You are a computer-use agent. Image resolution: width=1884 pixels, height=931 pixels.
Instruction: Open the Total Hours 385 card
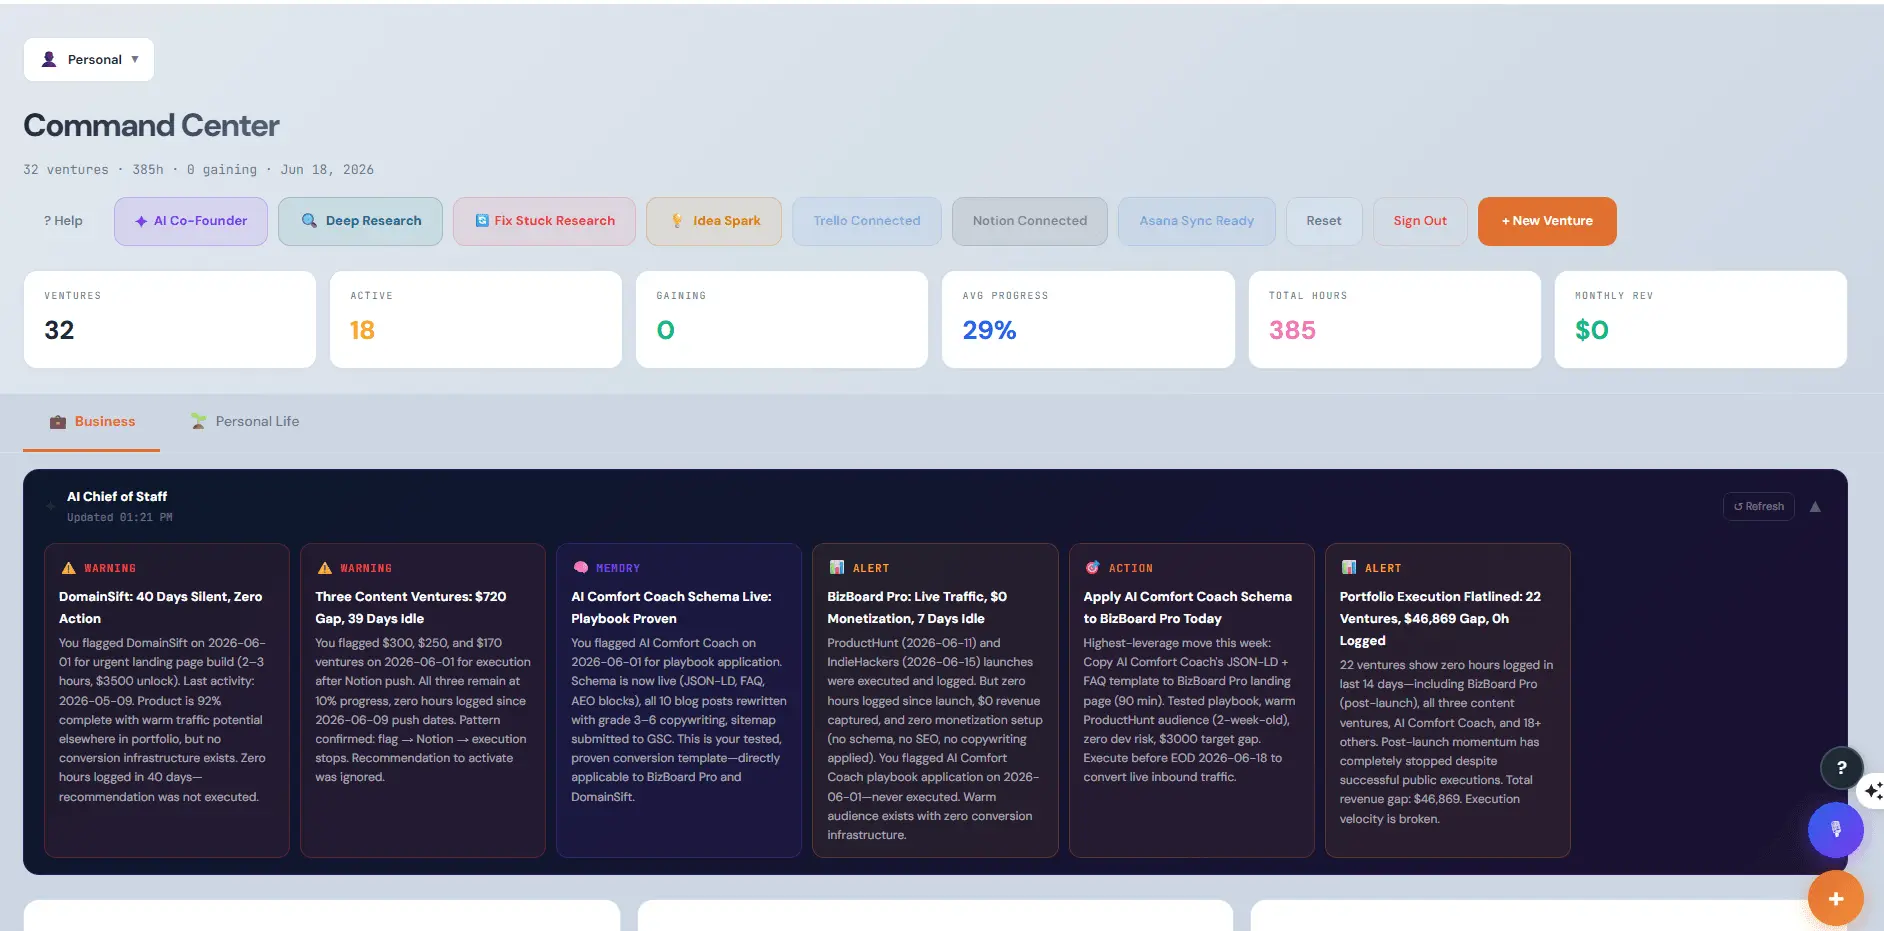coord(1395,320)
